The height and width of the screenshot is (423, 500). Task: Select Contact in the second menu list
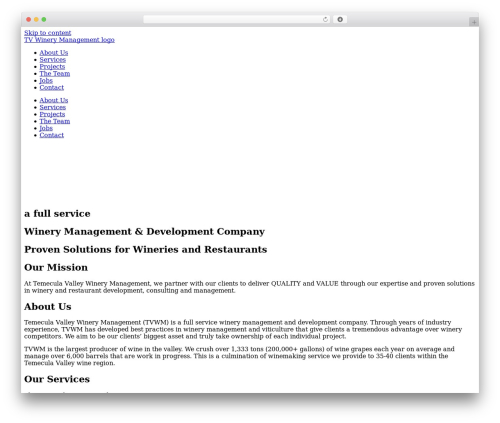point(52,135)
